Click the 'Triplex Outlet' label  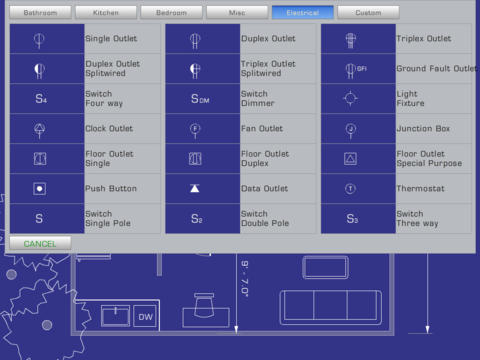424,38
